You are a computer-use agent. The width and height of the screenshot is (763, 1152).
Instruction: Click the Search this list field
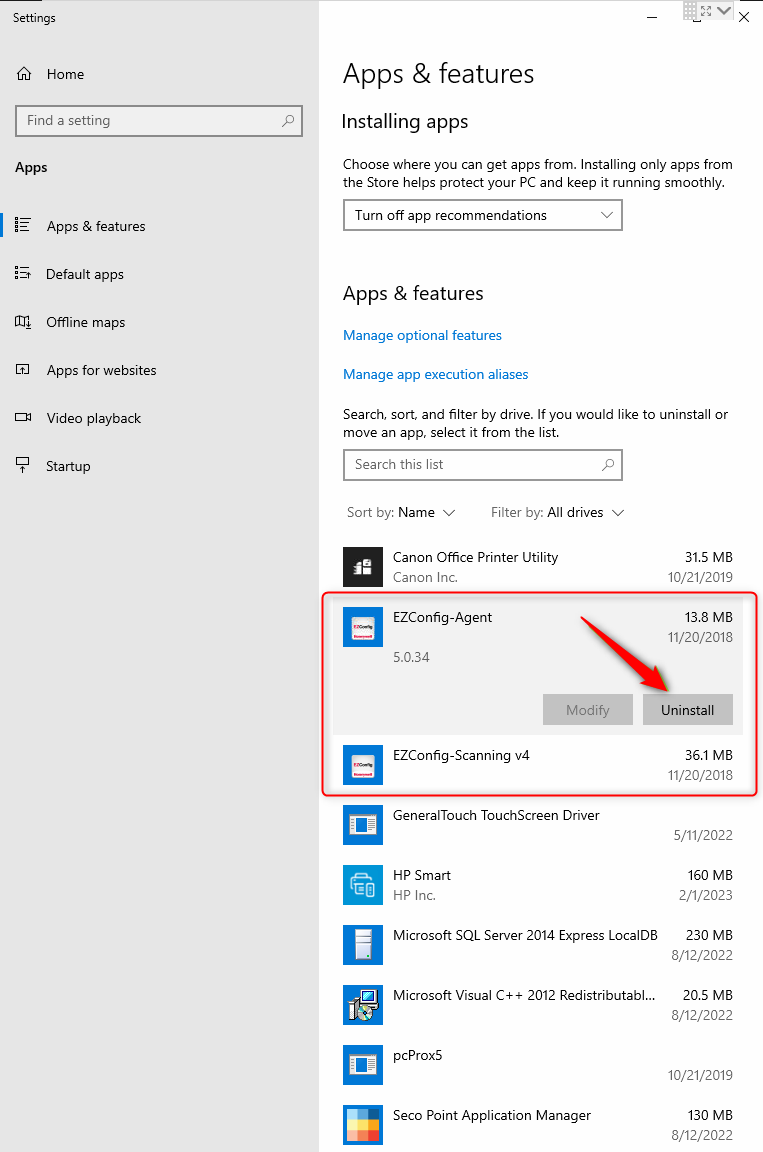(482, 464)
